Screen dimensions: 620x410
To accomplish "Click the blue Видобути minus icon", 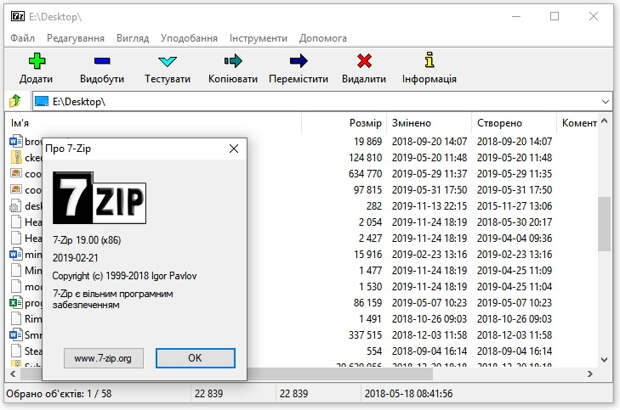I will point(102,61).
